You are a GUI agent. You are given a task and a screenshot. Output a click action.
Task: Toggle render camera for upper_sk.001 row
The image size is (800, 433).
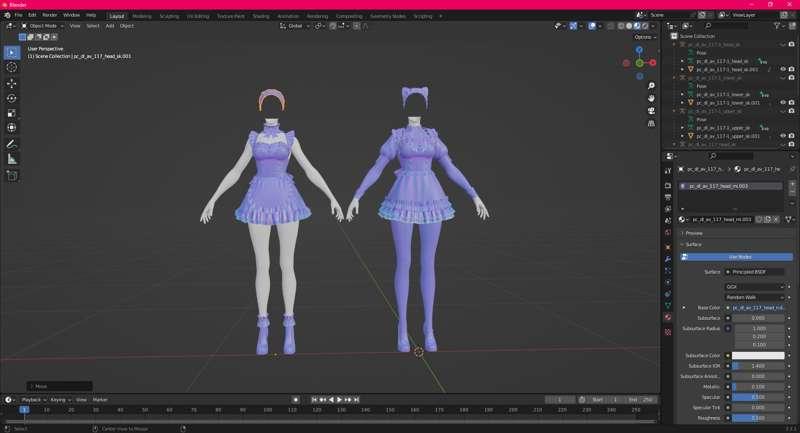[791, 136]
